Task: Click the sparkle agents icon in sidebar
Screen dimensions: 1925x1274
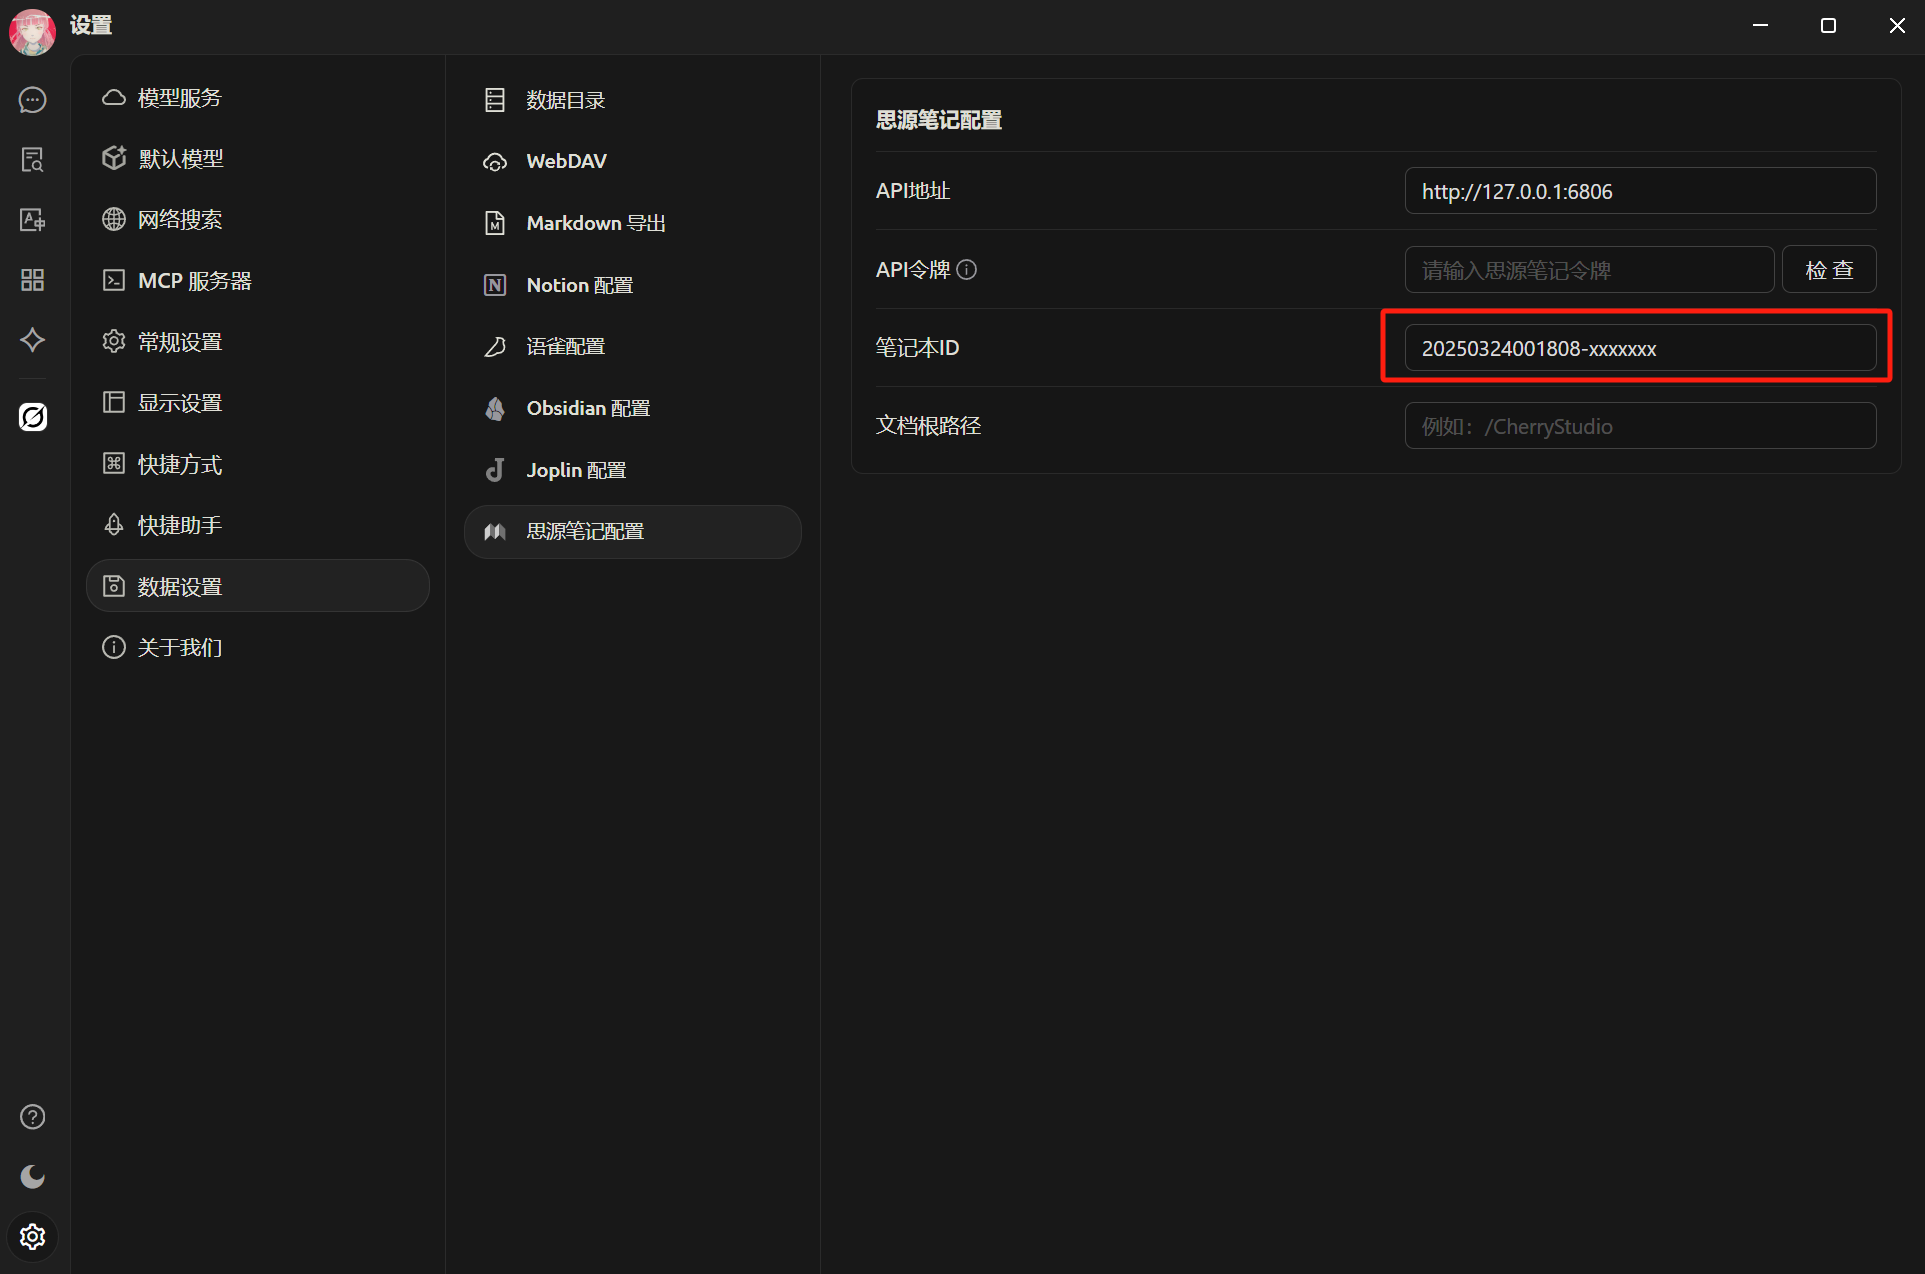Action: click(x=33, y=340)
